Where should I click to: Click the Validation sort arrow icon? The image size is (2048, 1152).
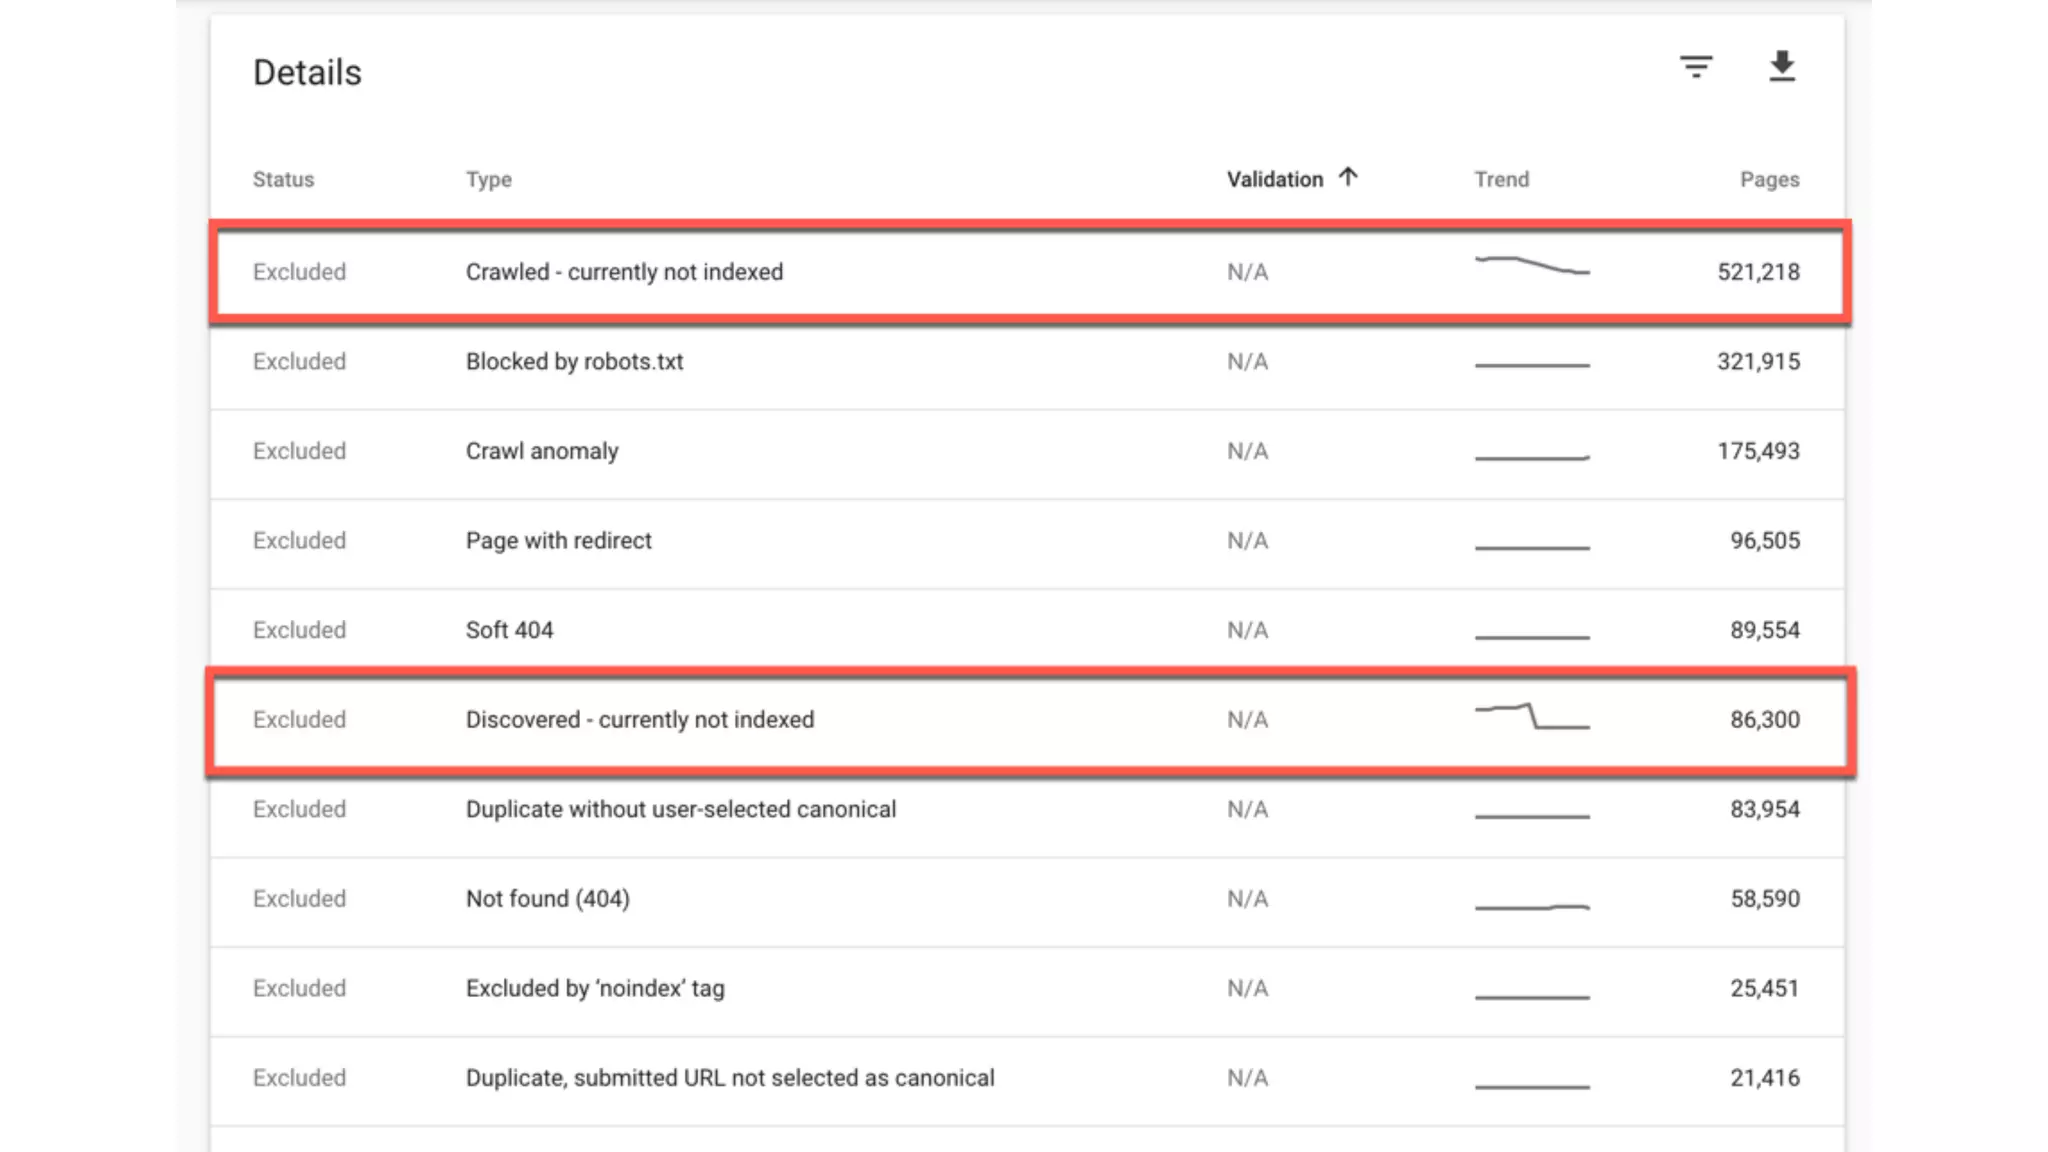coord(1348,177)
